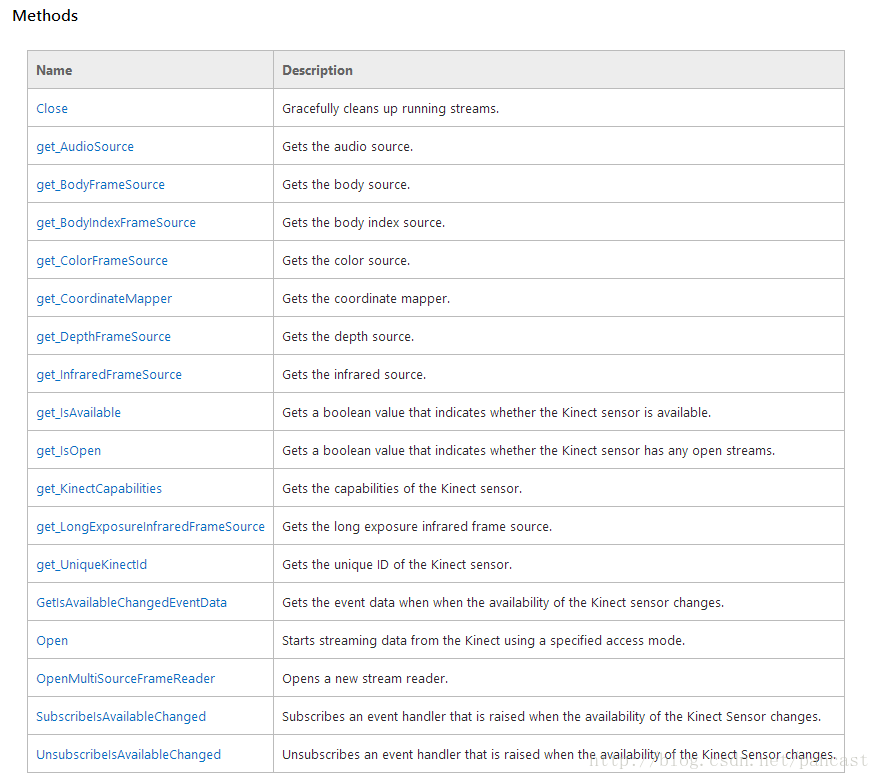Open the get_IsOpen method link
The image size is (880, 780).
(68, 451)
